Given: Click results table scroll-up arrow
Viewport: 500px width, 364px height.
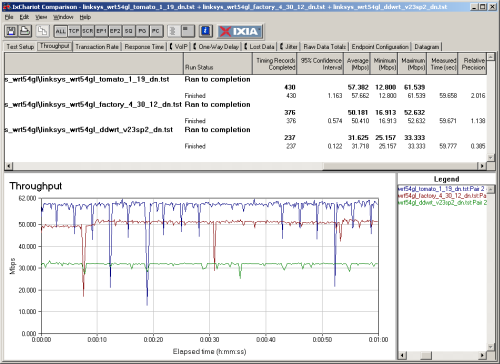Looking at the screenshot, I should tap(490, 57).
